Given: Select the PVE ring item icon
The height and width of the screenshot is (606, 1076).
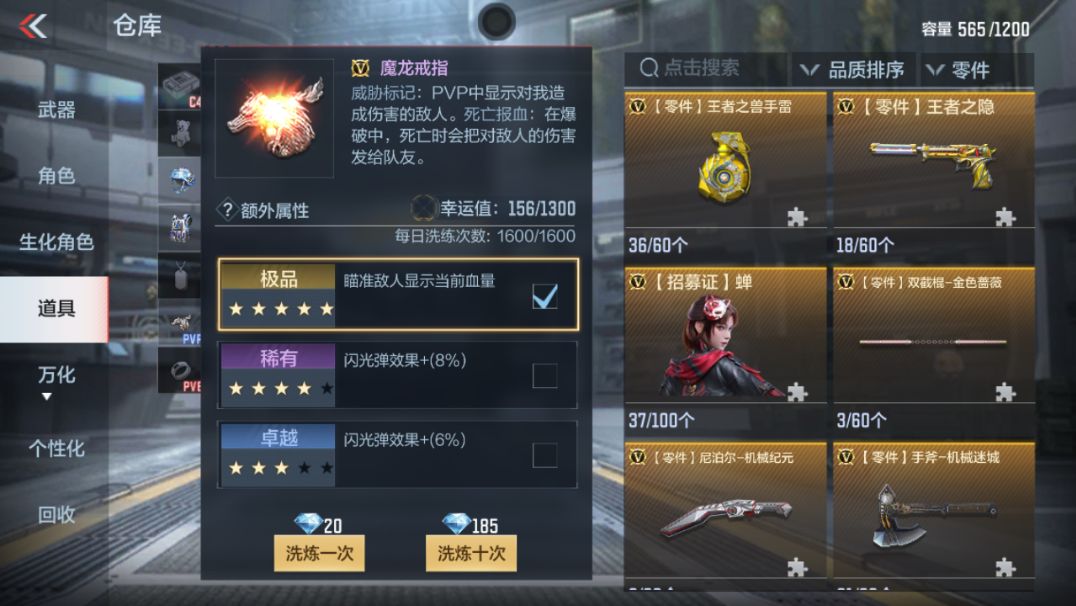Looking at the screenshot, I should point(180,370).
